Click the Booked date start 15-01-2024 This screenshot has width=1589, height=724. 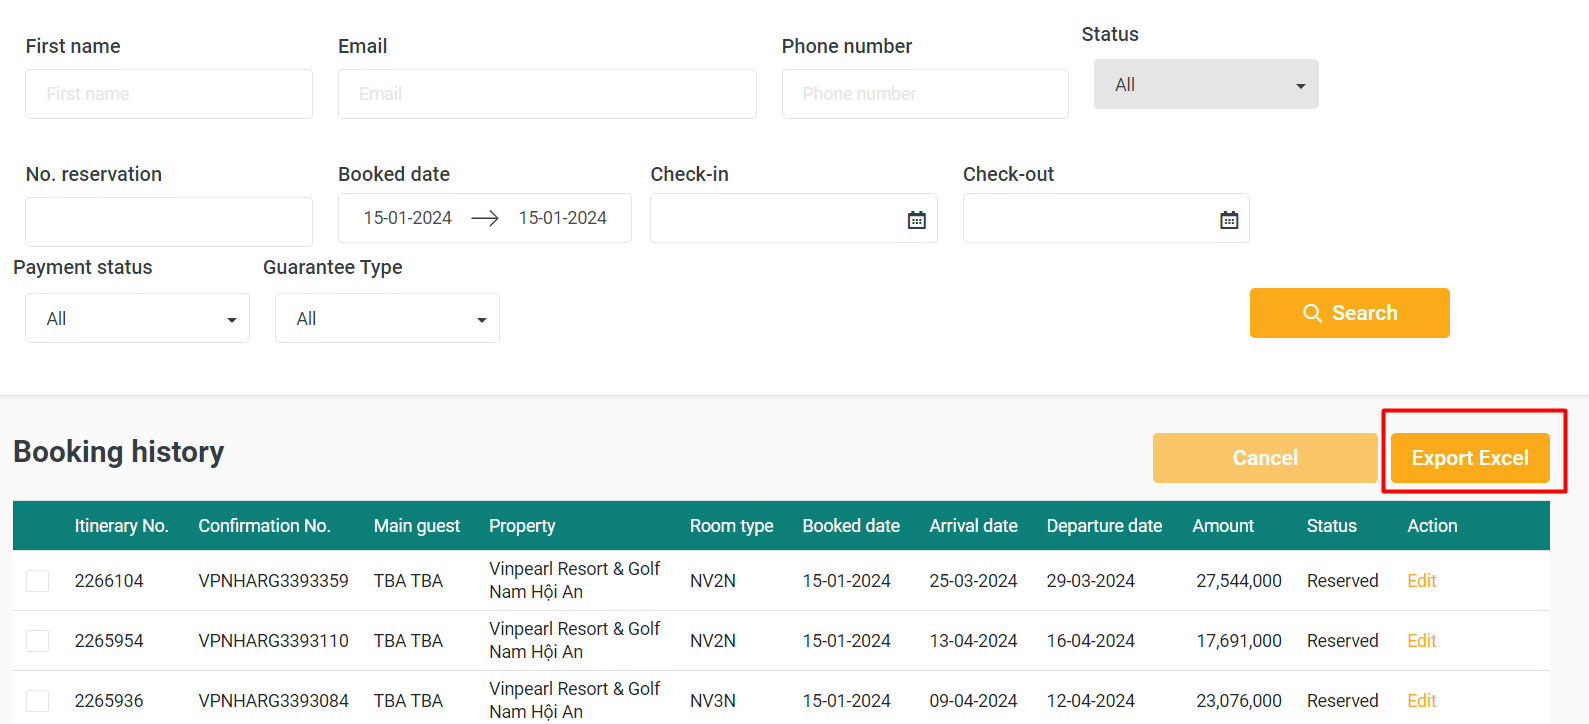pos(407,218)
